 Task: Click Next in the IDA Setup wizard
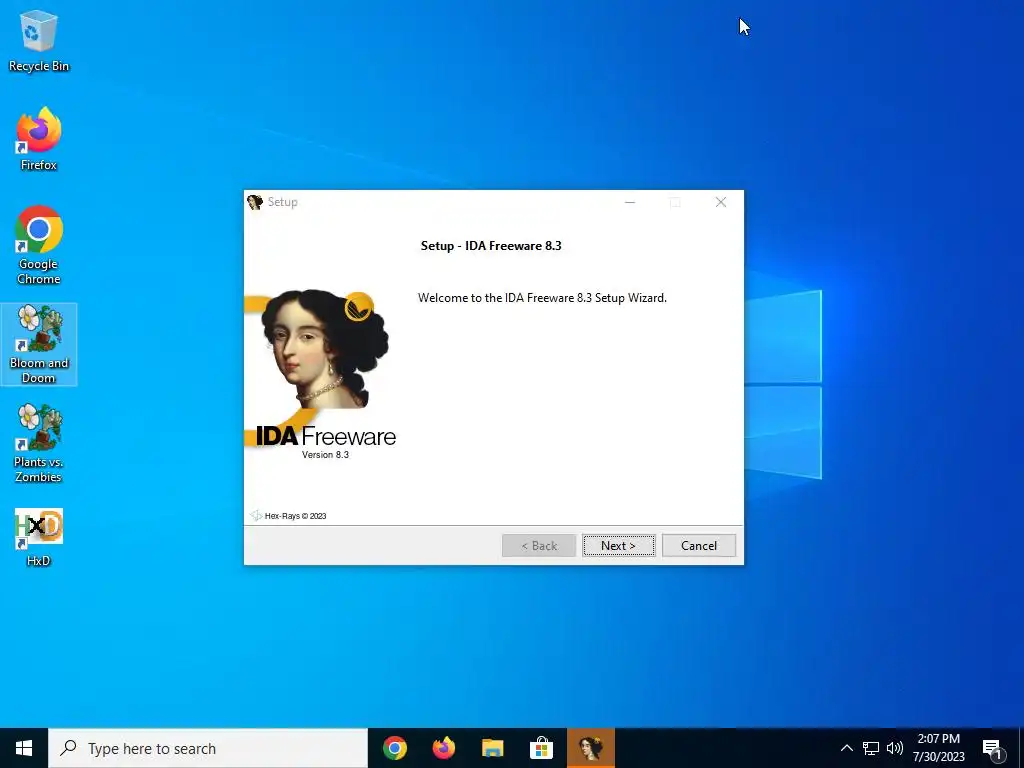(618, 545)
